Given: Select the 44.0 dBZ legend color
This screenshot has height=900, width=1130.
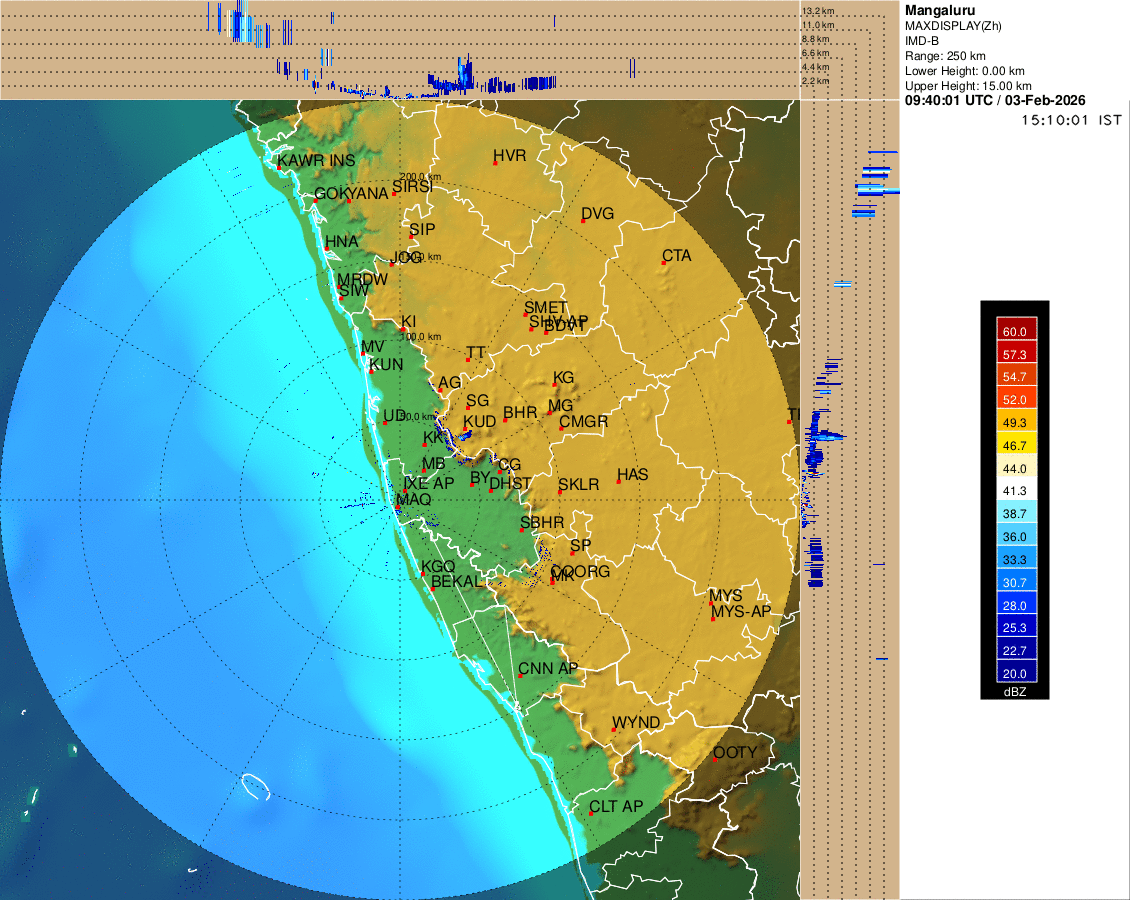Looking at the screenshot, I should [x=1014, y=467].
